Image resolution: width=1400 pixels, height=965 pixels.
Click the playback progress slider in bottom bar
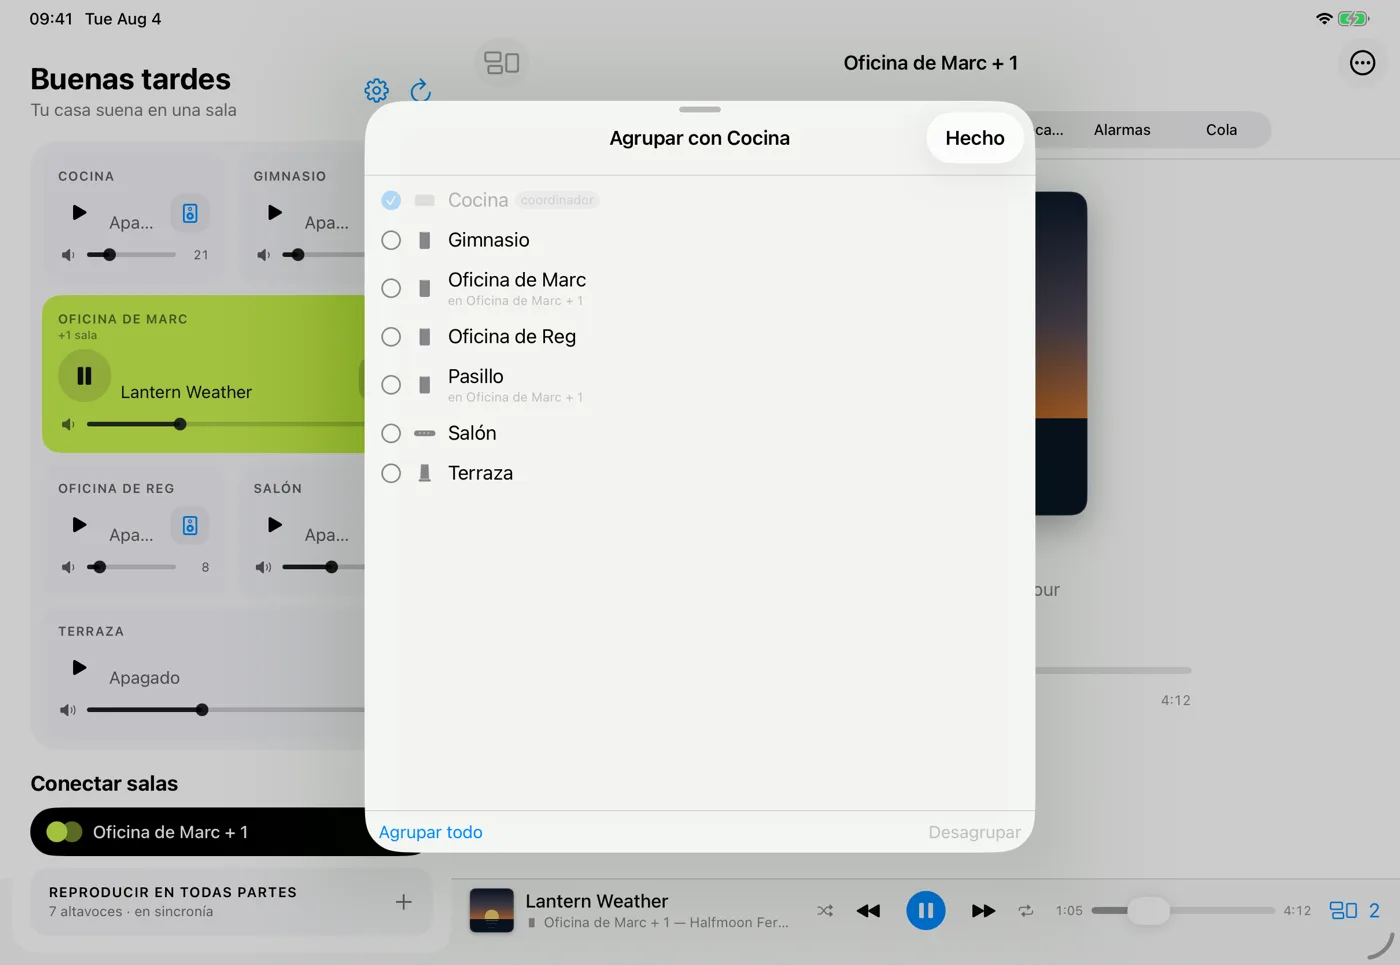tap(1183, 911)
